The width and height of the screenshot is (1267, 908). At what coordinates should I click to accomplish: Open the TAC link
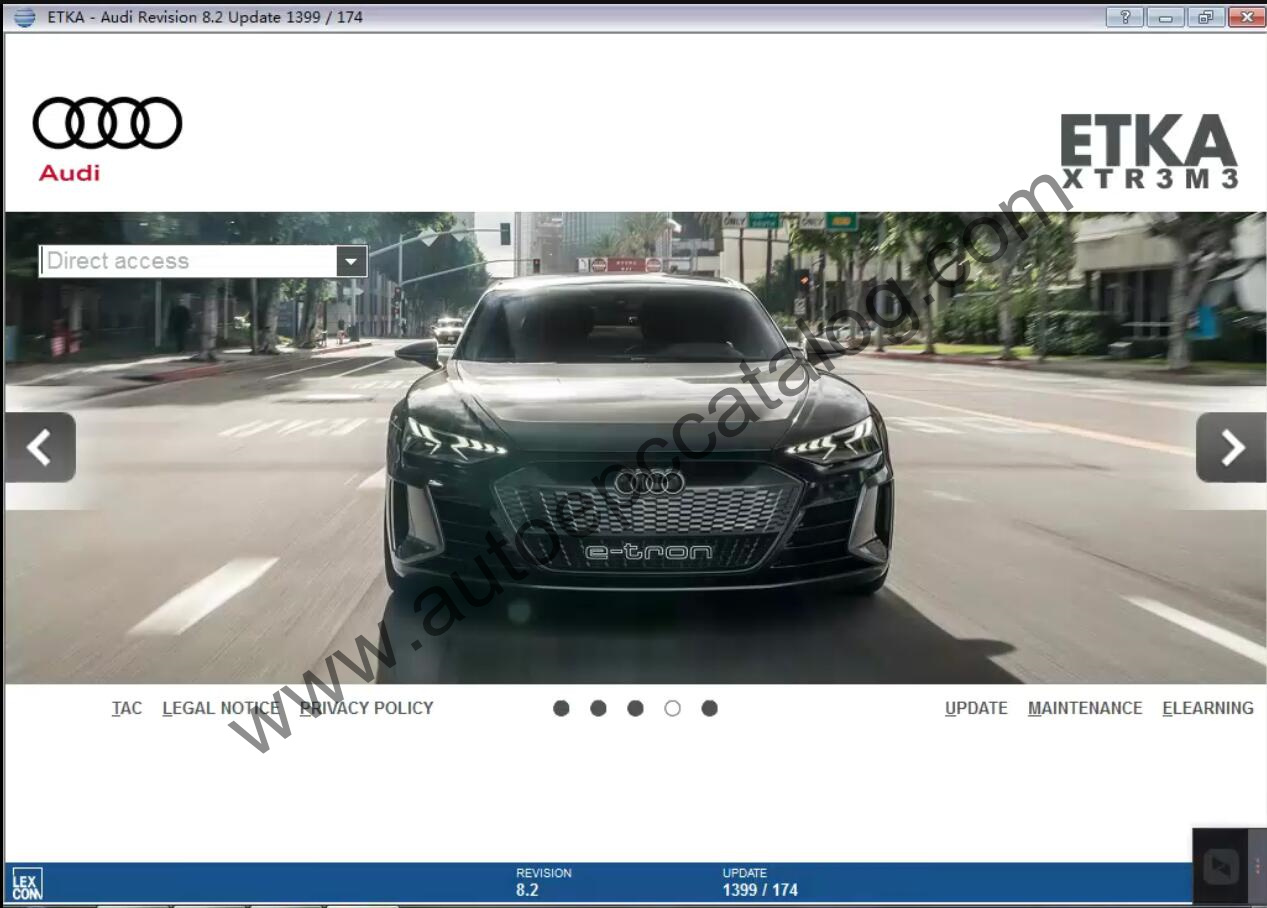(x=127, y=708)
